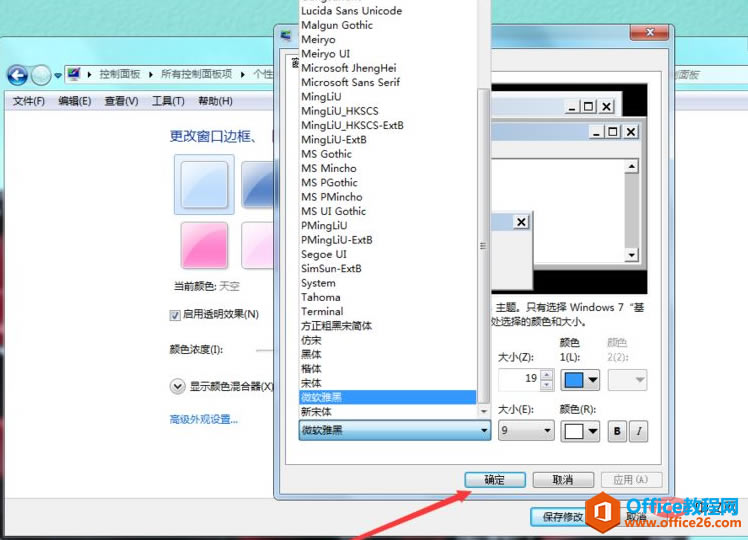Screen dimensions: 748x540
Task: Click the 确定 button
Action: coord(495,480)
